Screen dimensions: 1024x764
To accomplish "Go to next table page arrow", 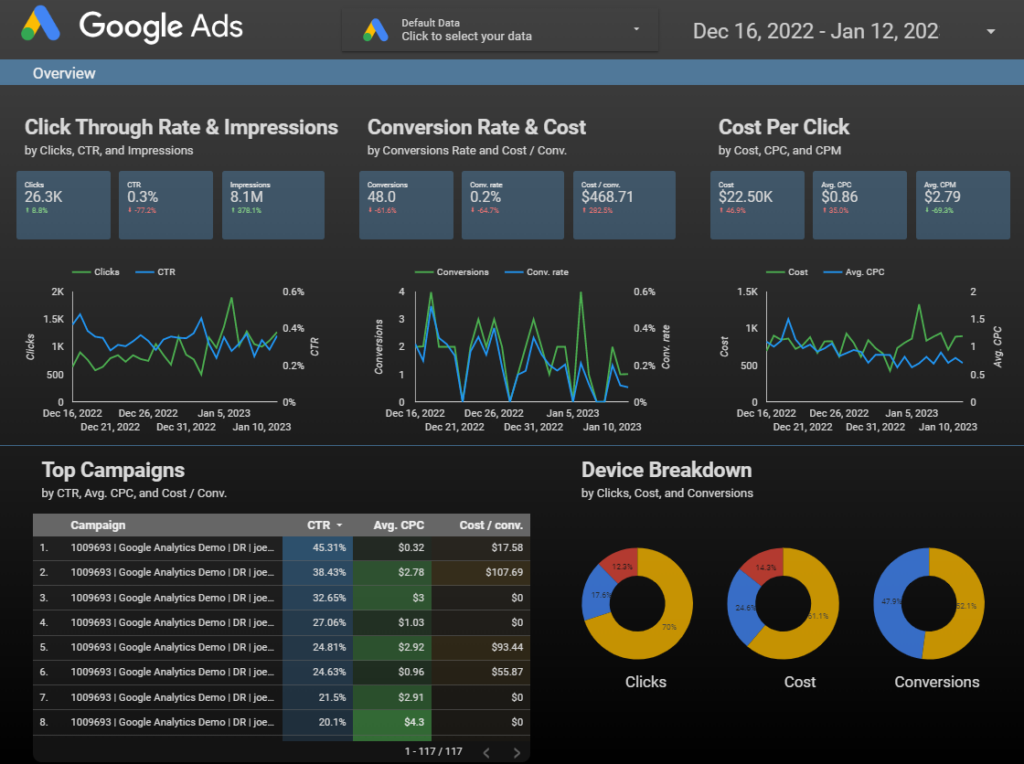I will point(517,752).
